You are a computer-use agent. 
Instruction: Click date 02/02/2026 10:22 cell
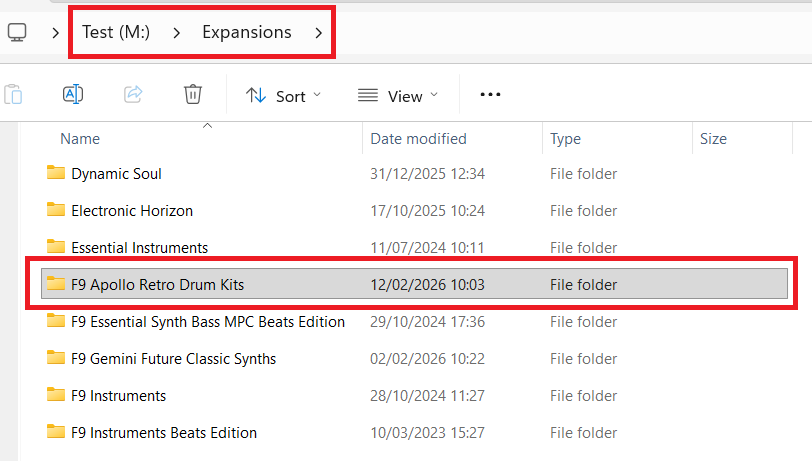tap(427, 359)
